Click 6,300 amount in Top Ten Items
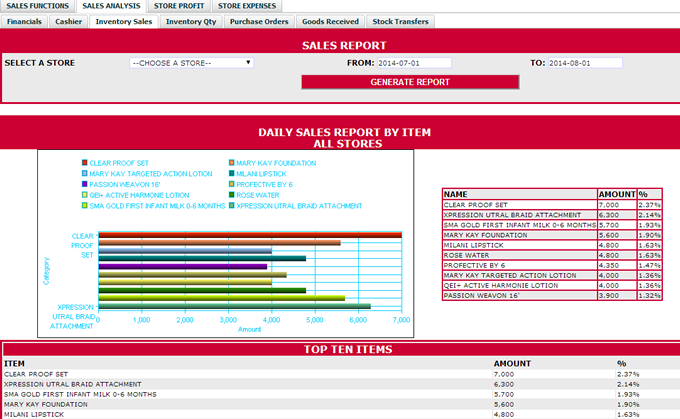The height and width of the screenshot is (419, 680). coord(503,384)
